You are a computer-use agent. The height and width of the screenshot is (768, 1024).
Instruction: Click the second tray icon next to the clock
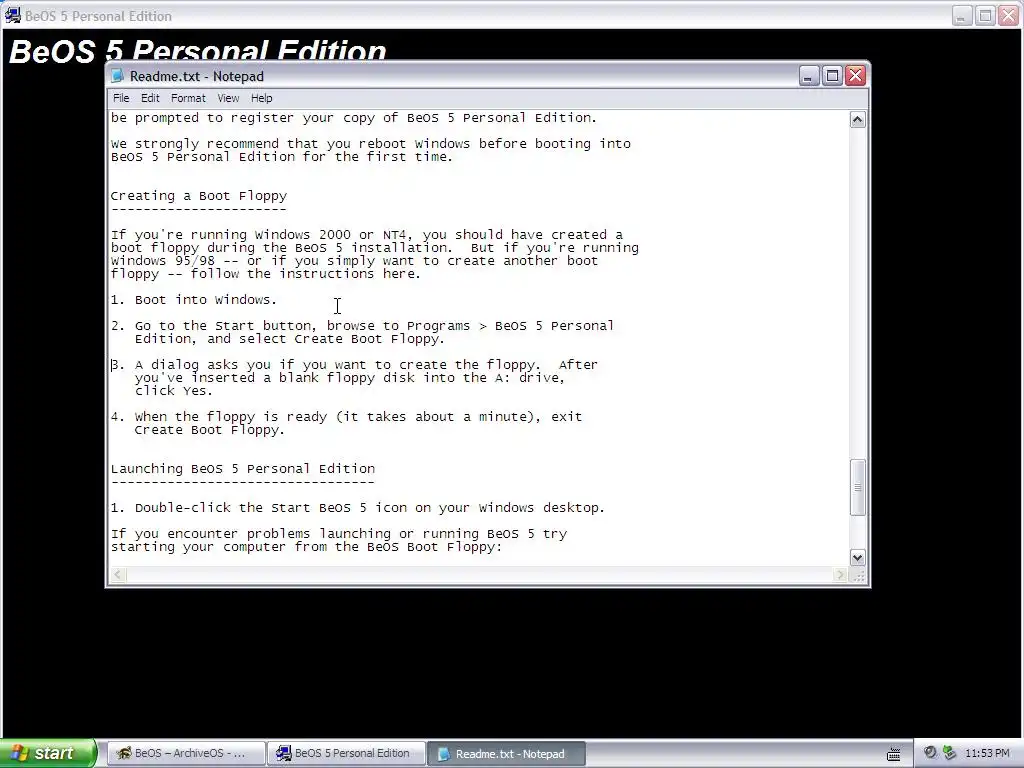[949, 753]
